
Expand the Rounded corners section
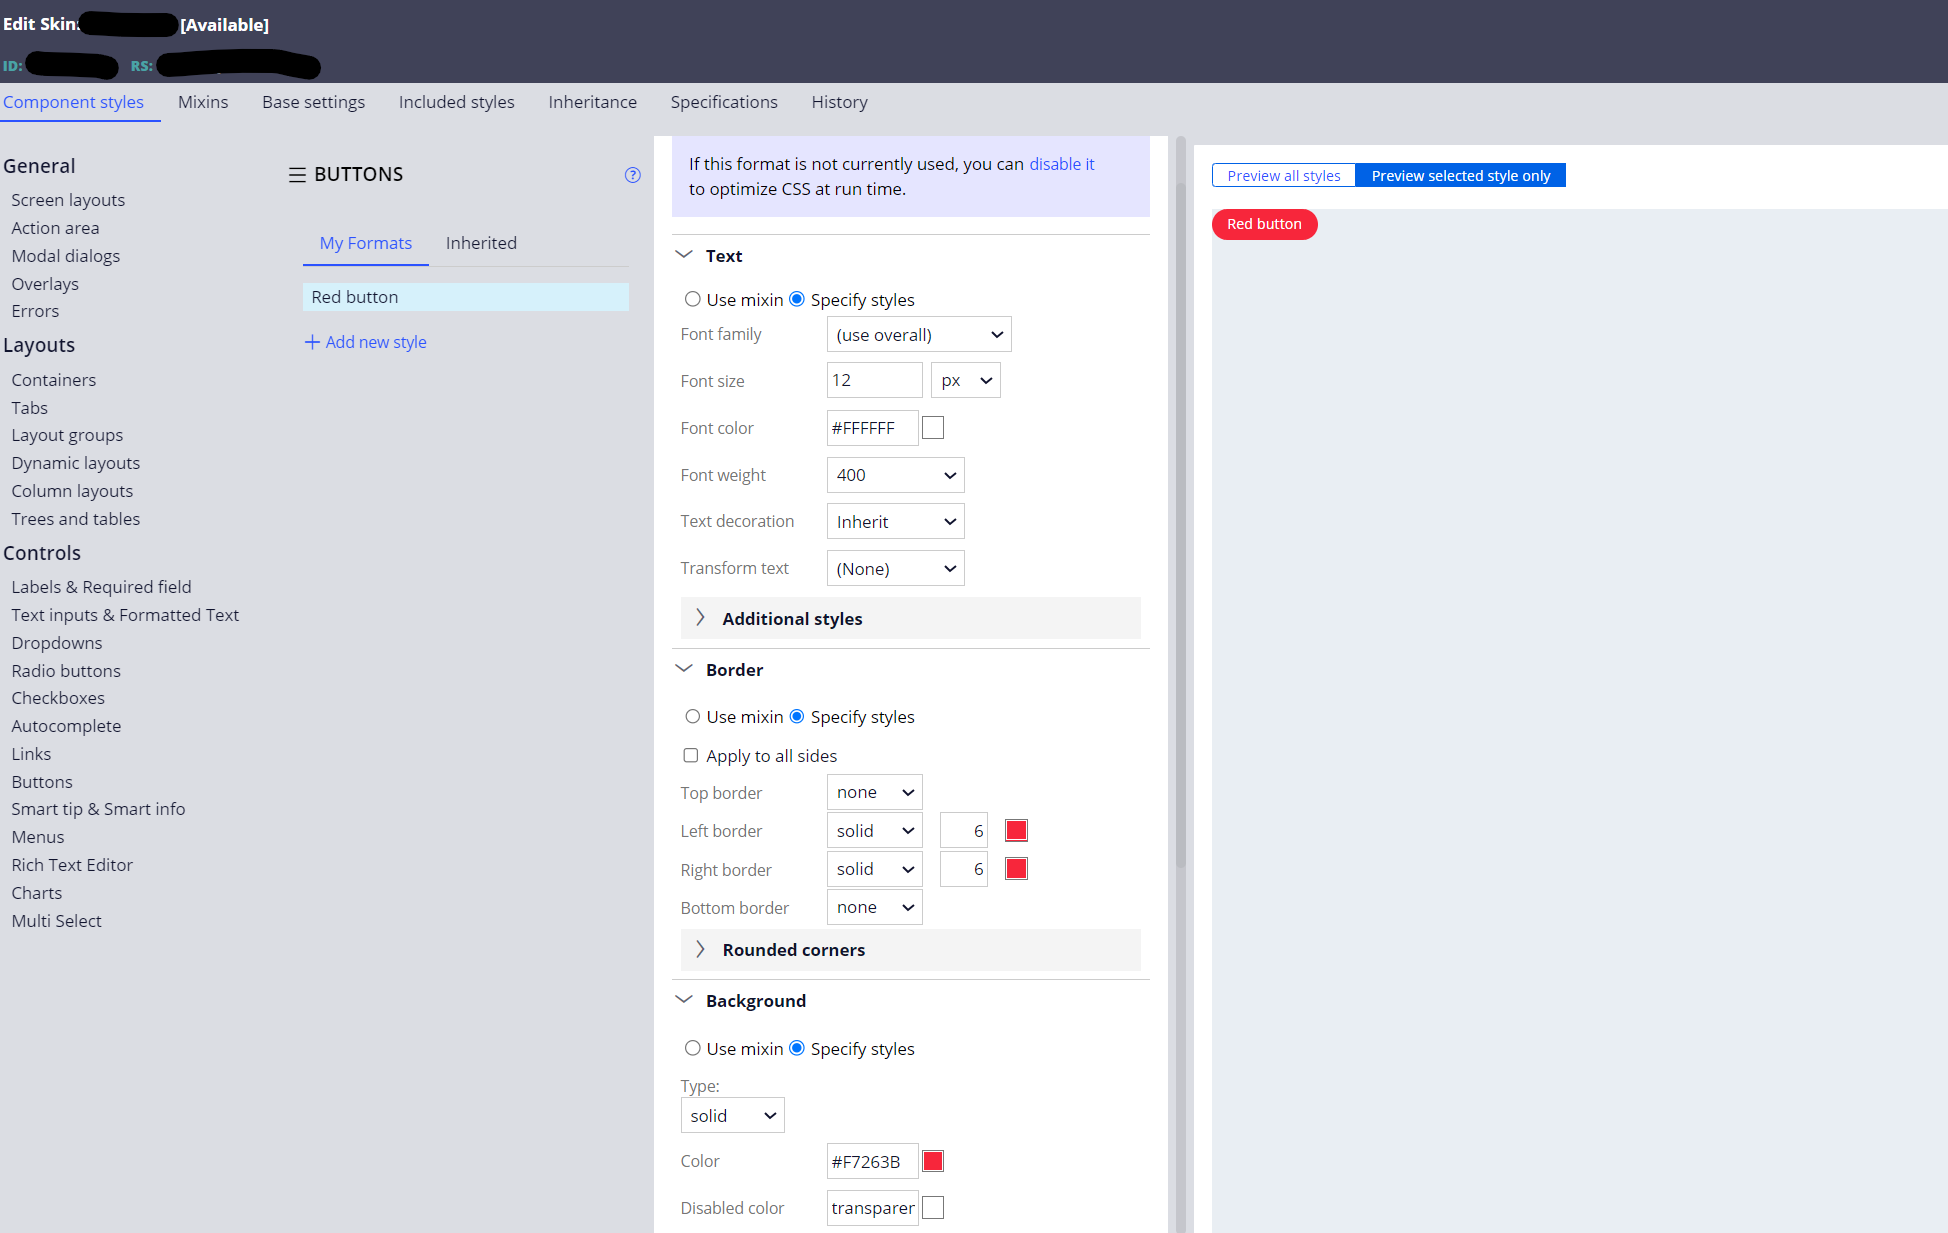pos(911,949)
